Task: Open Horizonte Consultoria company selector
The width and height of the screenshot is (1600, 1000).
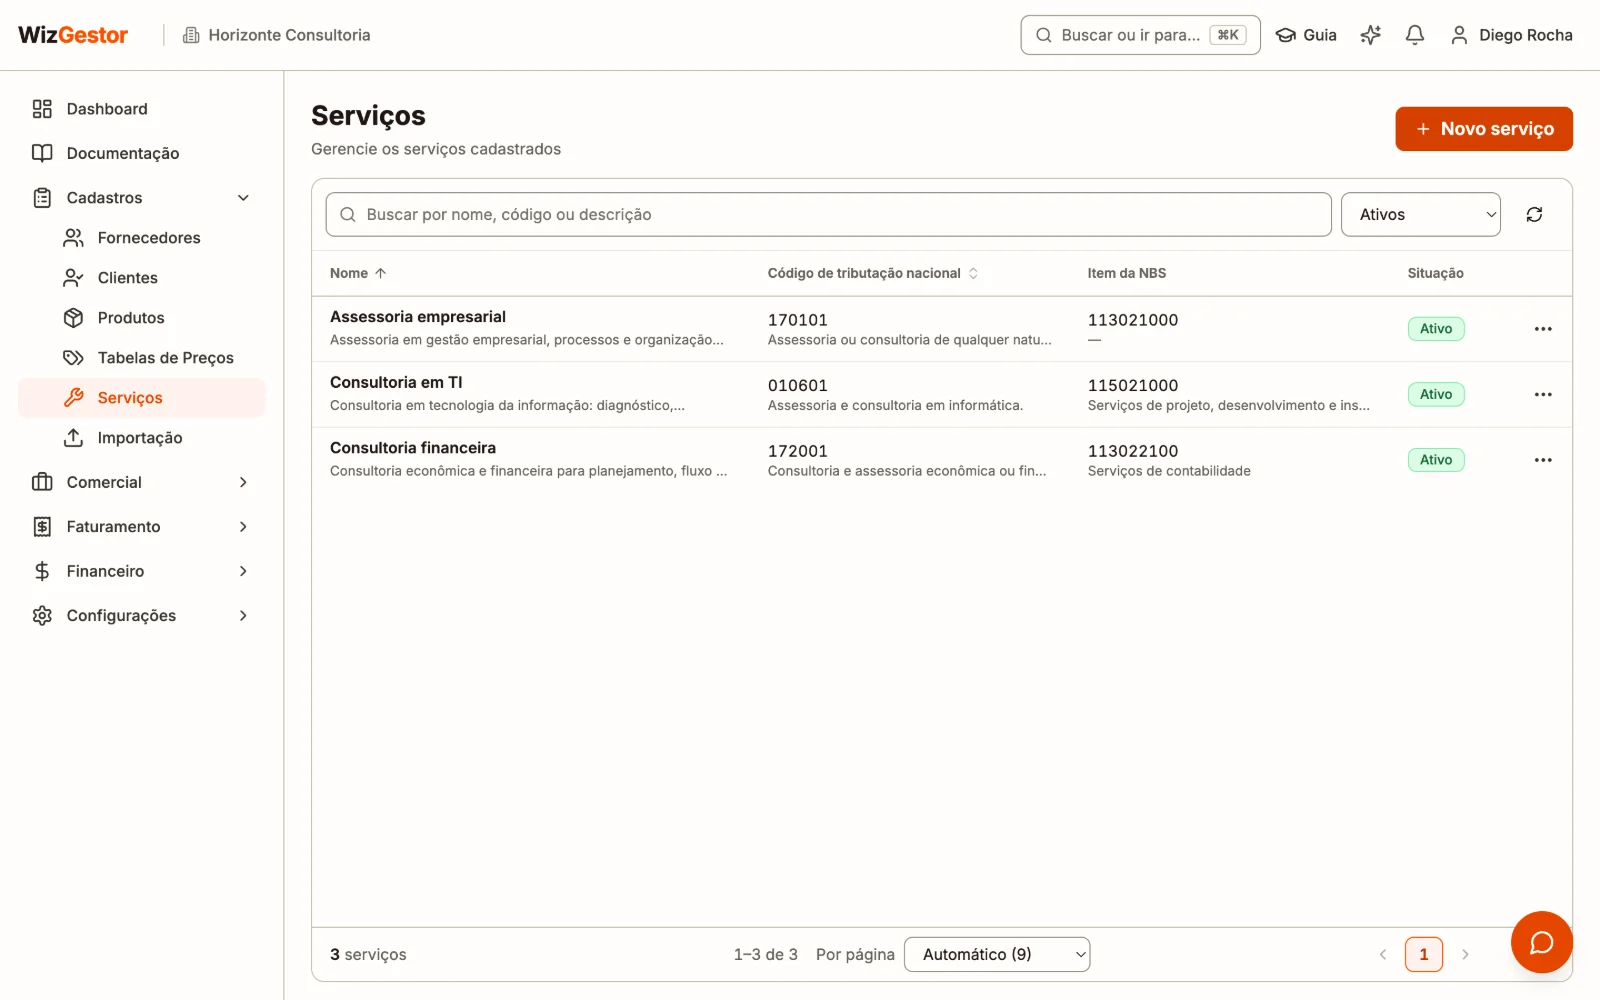Action: [x=277, y=35]
